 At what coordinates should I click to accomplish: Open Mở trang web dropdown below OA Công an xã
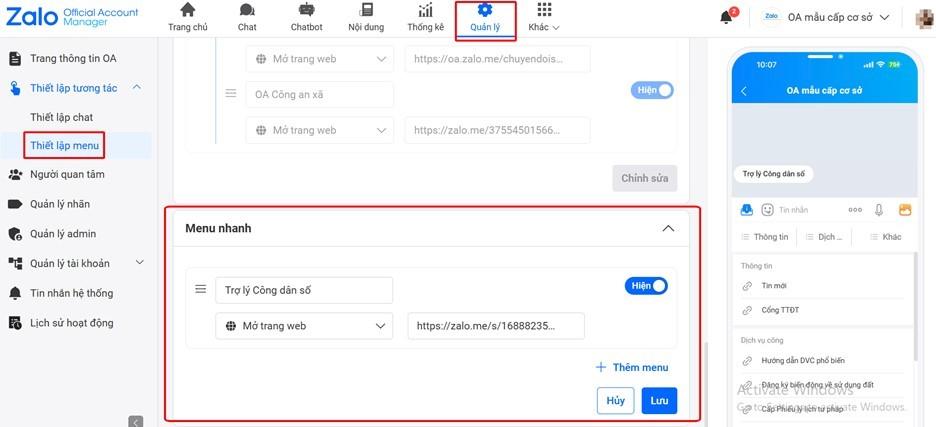pos(319,130)
